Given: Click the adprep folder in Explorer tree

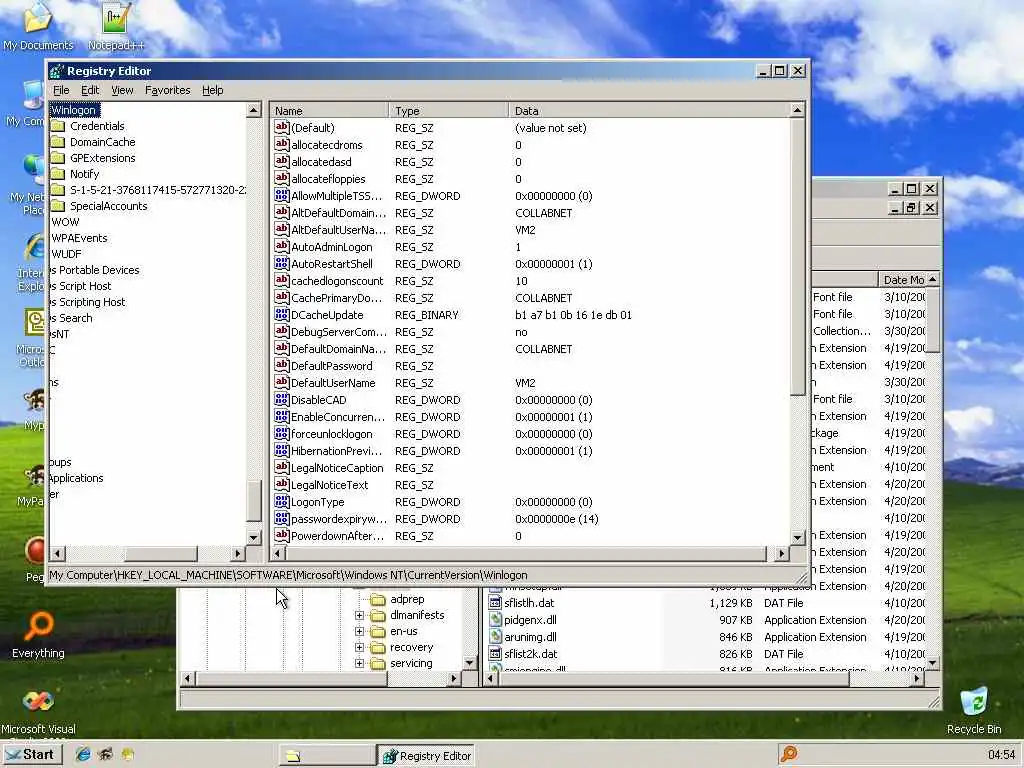Looking at the screenshot, I should click(x=398, y=599).
